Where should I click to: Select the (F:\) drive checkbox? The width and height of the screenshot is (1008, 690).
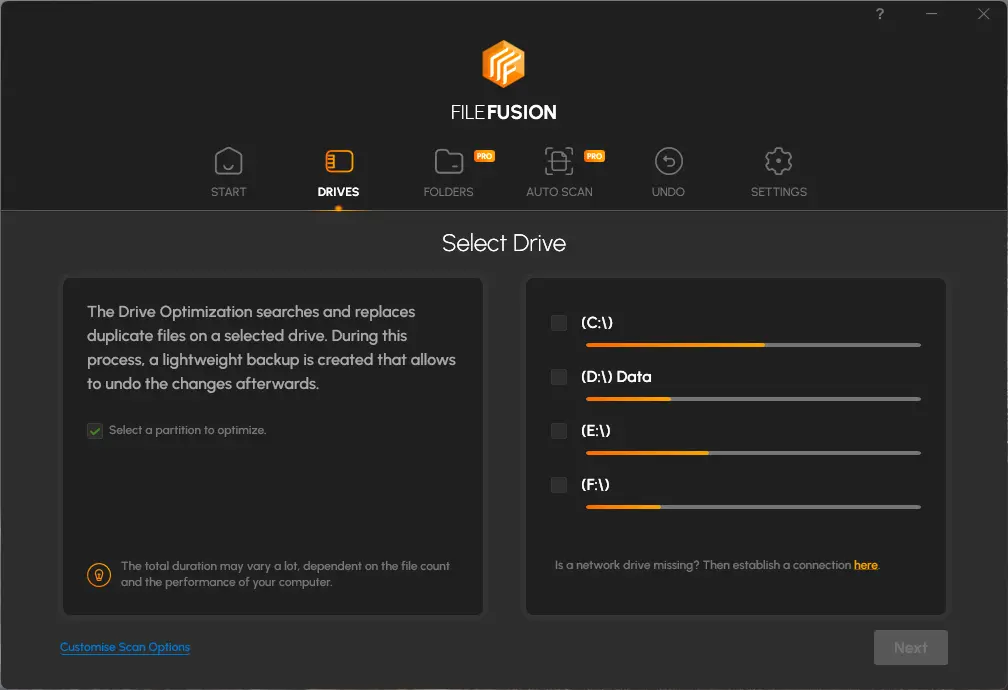pyautogui.click(x=559, y=485)
